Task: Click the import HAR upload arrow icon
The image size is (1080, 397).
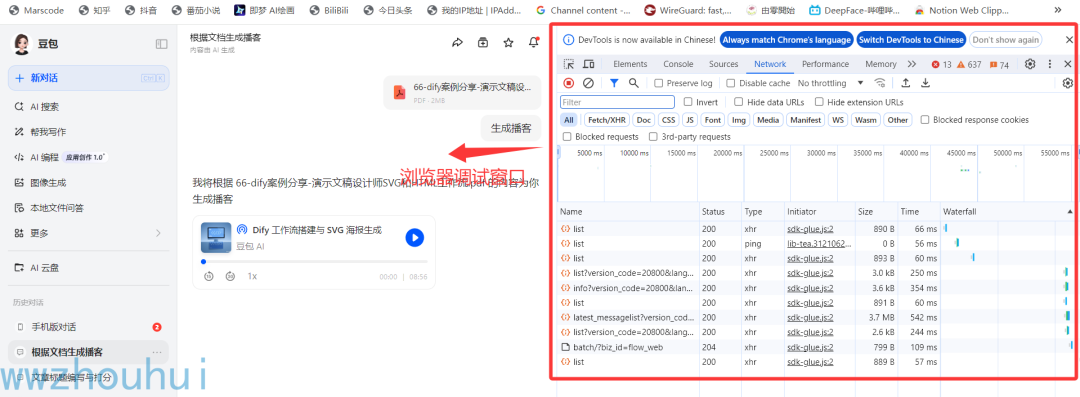Action: coord(906,83)
